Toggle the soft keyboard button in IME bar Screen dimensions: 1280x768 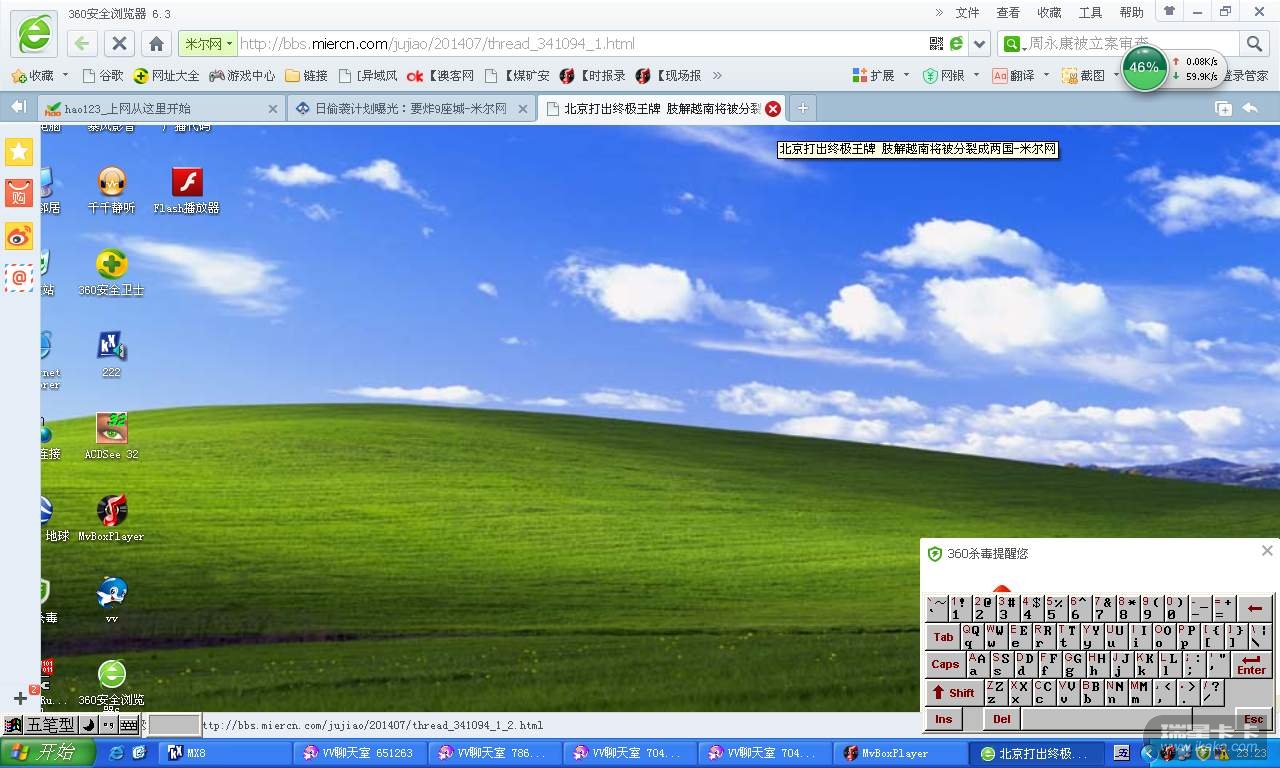(128, 725)
